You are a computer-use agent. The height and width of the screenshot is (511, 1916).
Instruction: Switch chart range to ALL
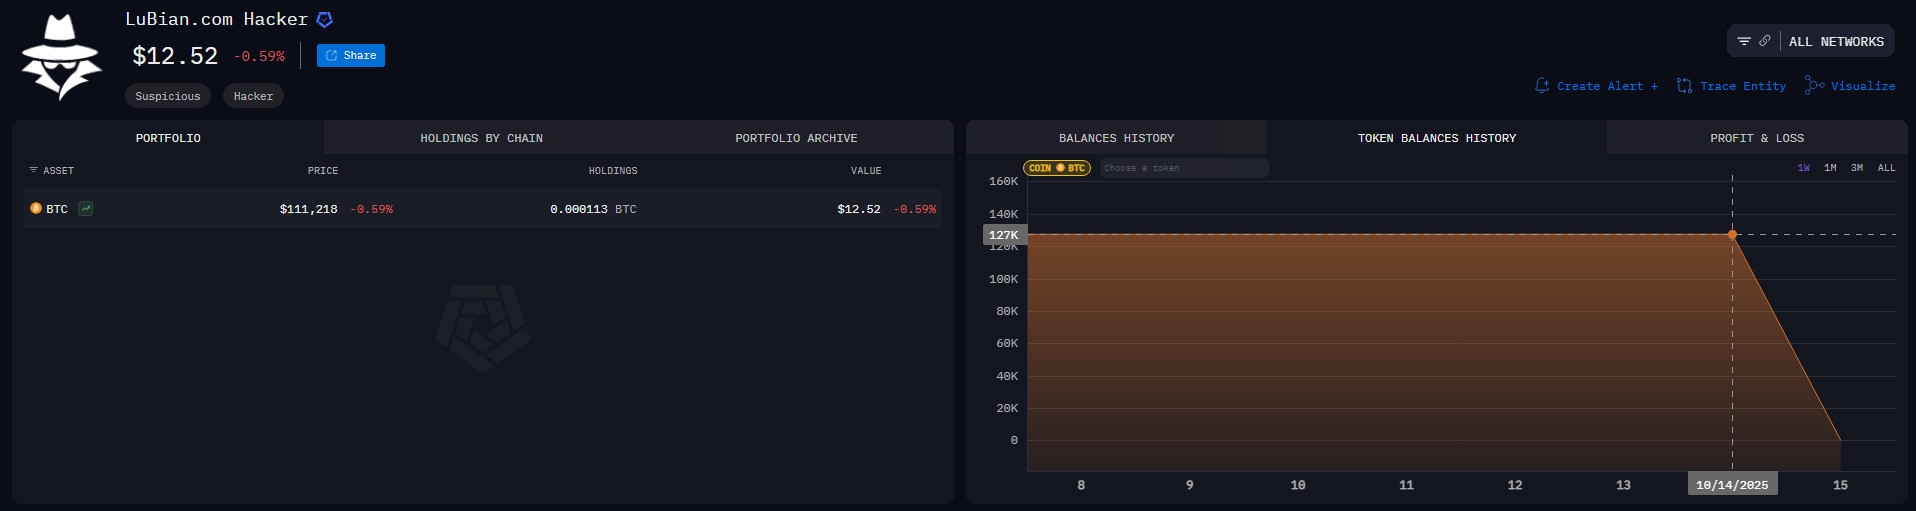1886,168
